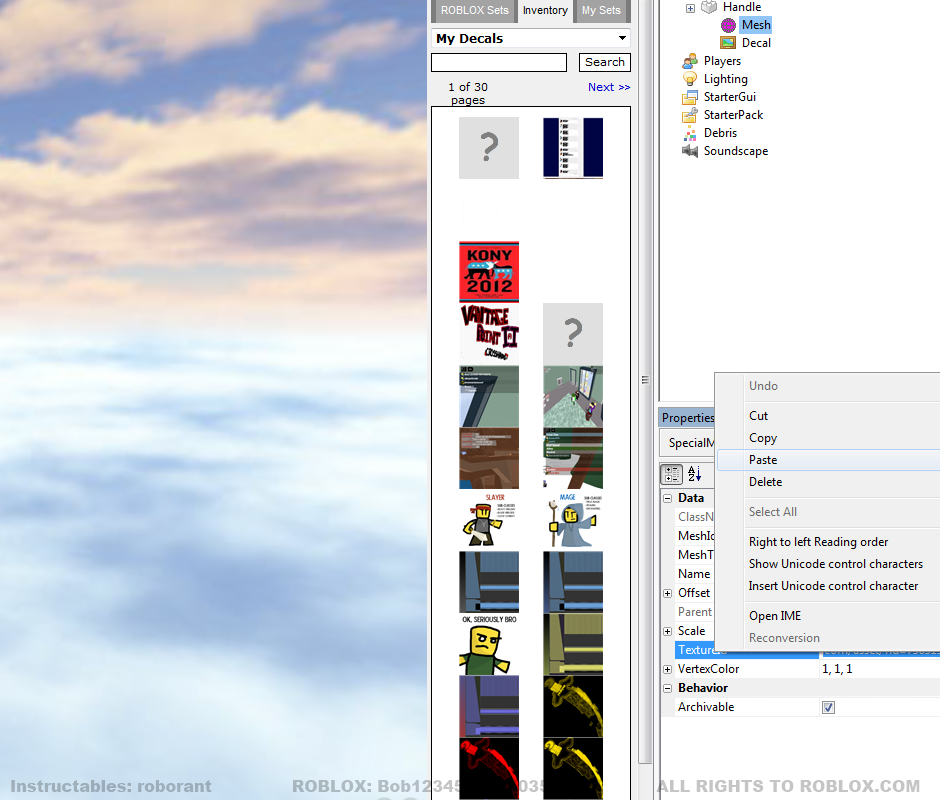Collapse the Data properties section
Screen dimensions: 940x800
click(667, 499)
